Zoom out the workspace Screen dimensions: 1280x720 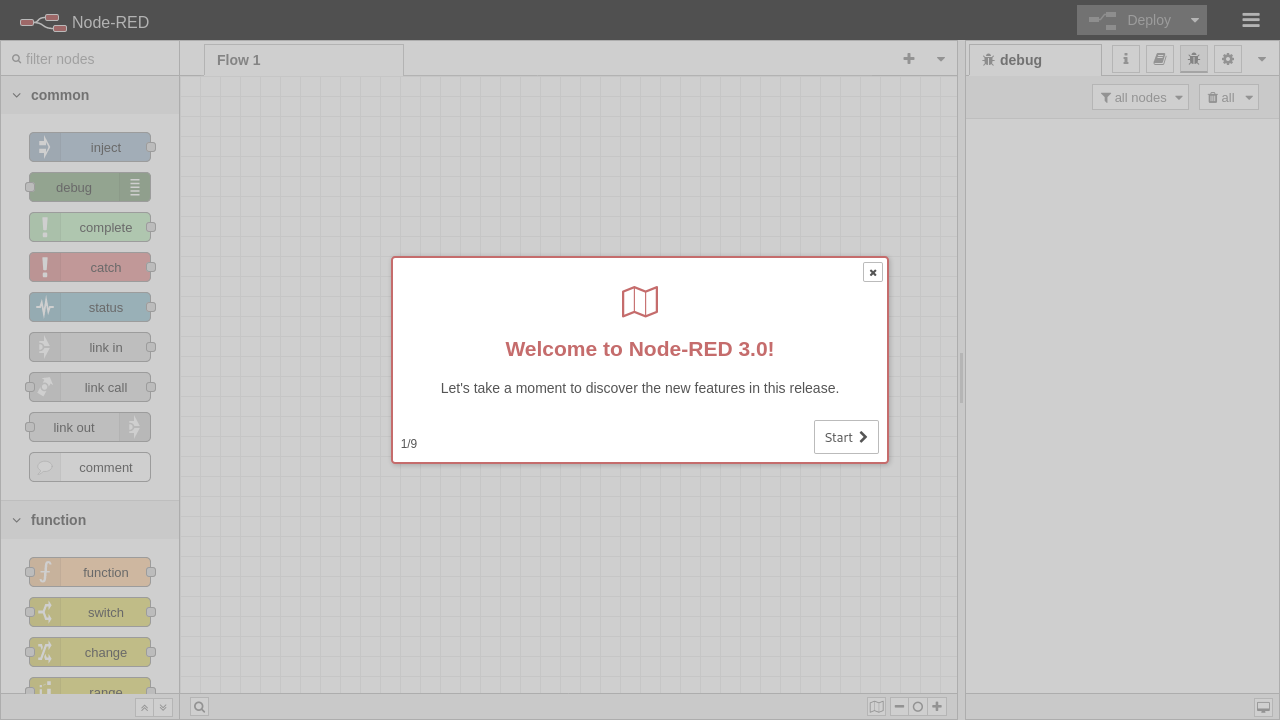[899, 707]
